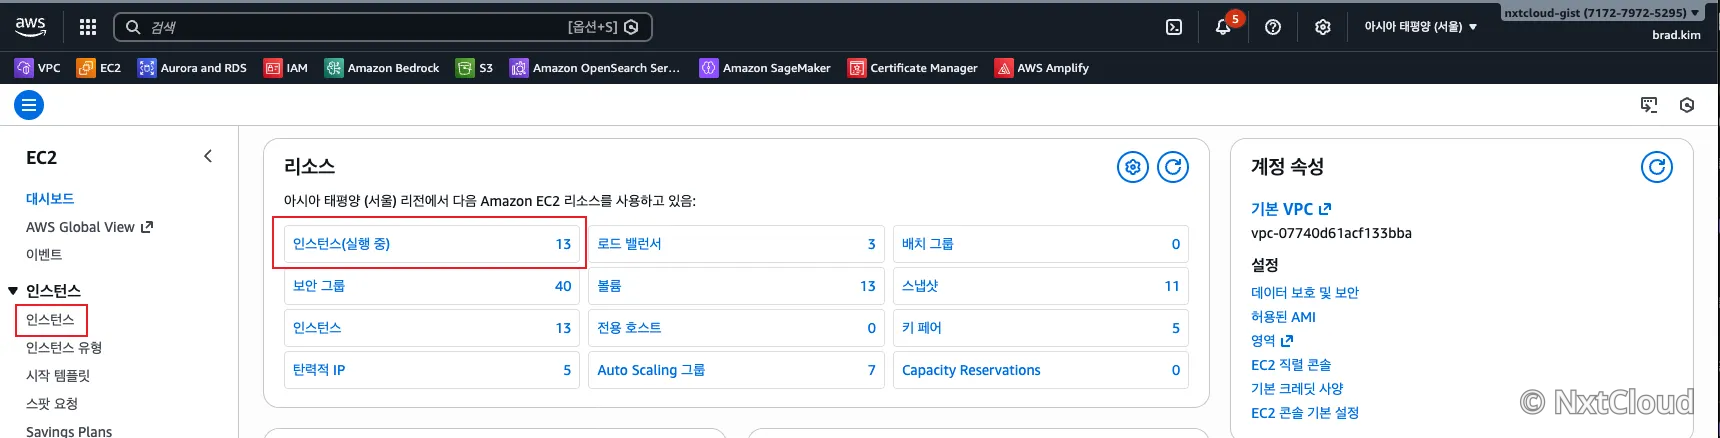1720x438 pixels.
Task: Open resource settings gear in 리소스 panel
Action: 1133,167
